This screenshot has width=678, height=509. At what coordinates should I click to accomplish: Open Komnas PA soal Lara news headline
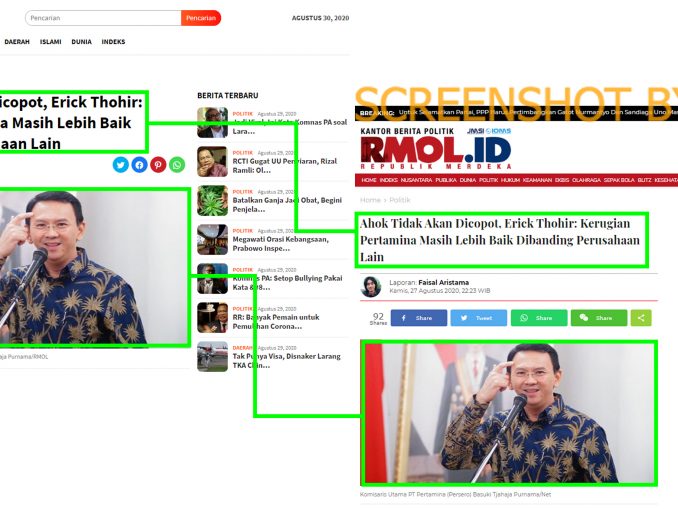pos(290,127)
